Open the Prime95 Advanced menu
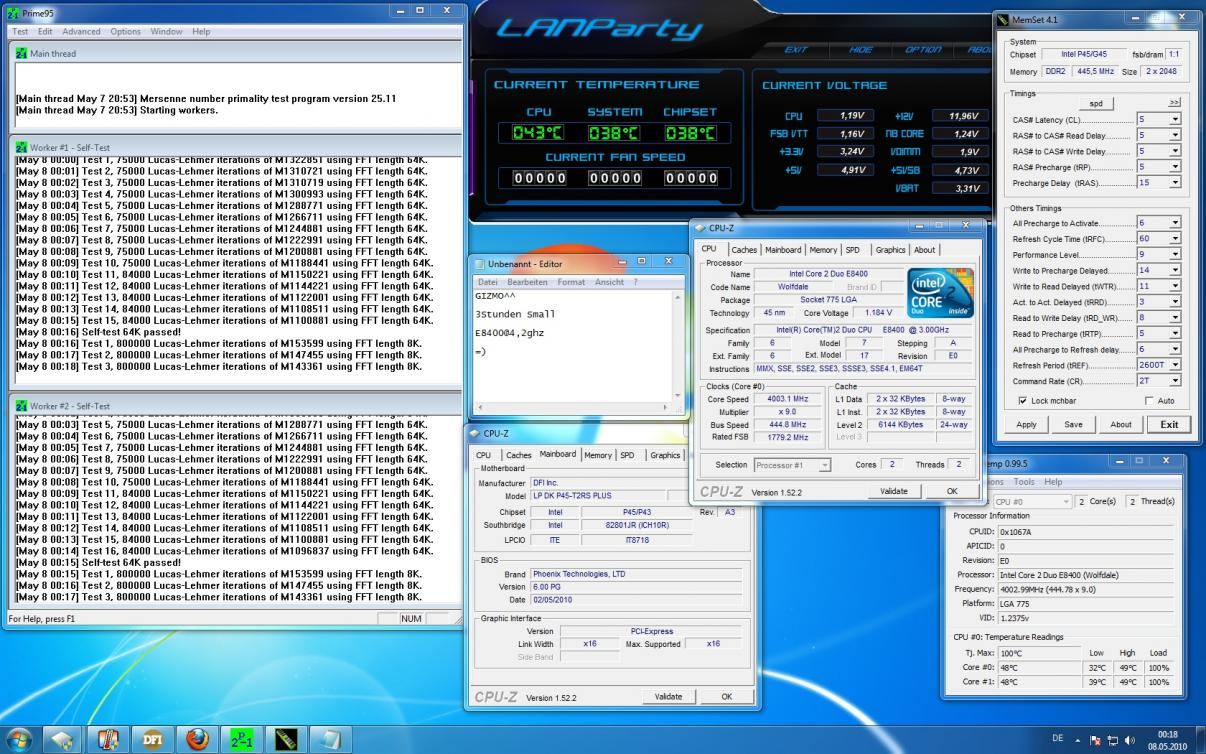The image size is (1206, 754). 81,31
